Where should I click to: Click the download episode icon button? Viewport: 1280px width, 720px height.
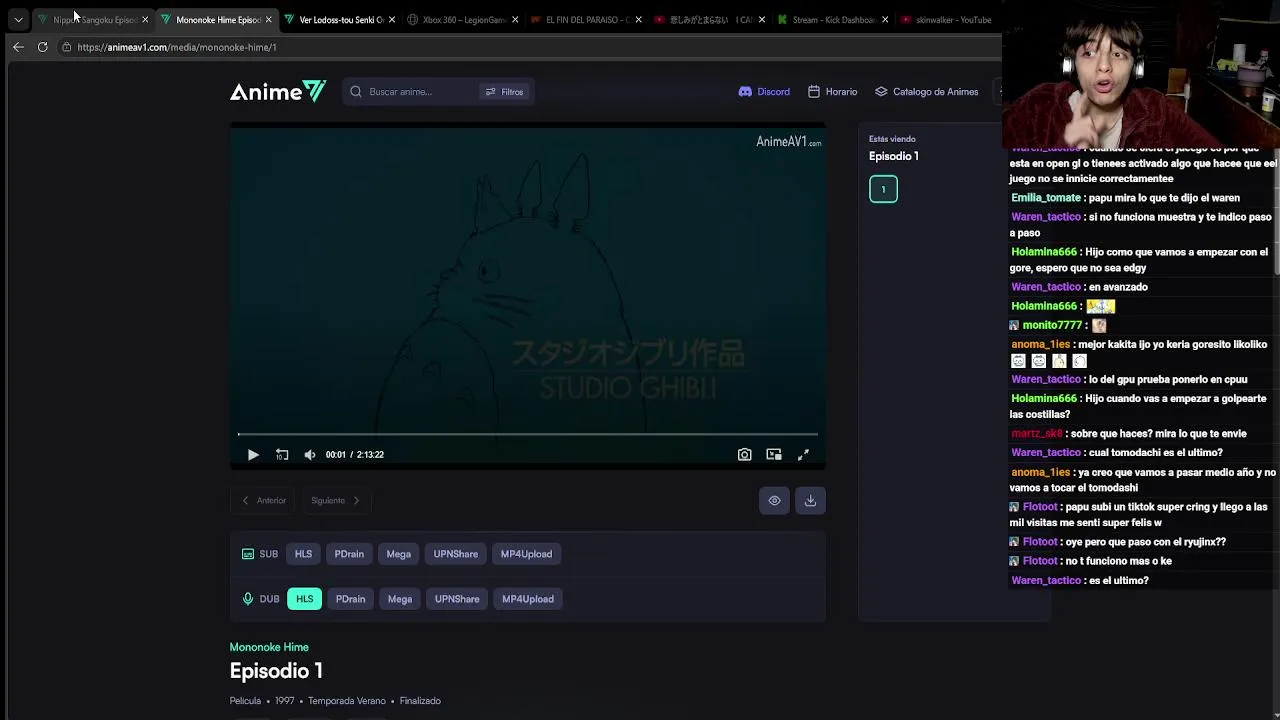[810, 501]
